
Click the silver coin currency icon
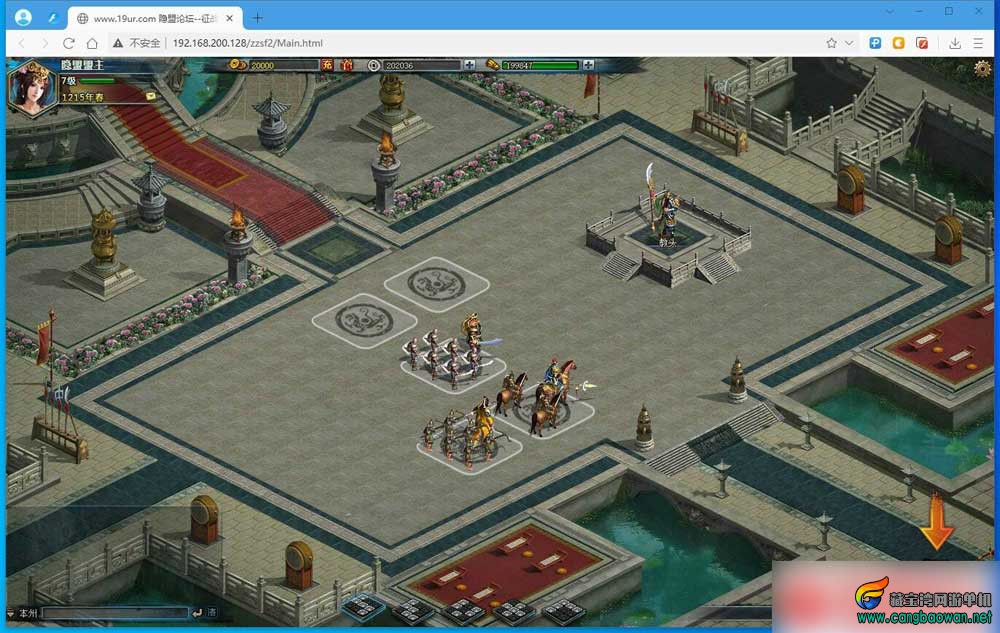pyautogui.click(x=374, y=65)
